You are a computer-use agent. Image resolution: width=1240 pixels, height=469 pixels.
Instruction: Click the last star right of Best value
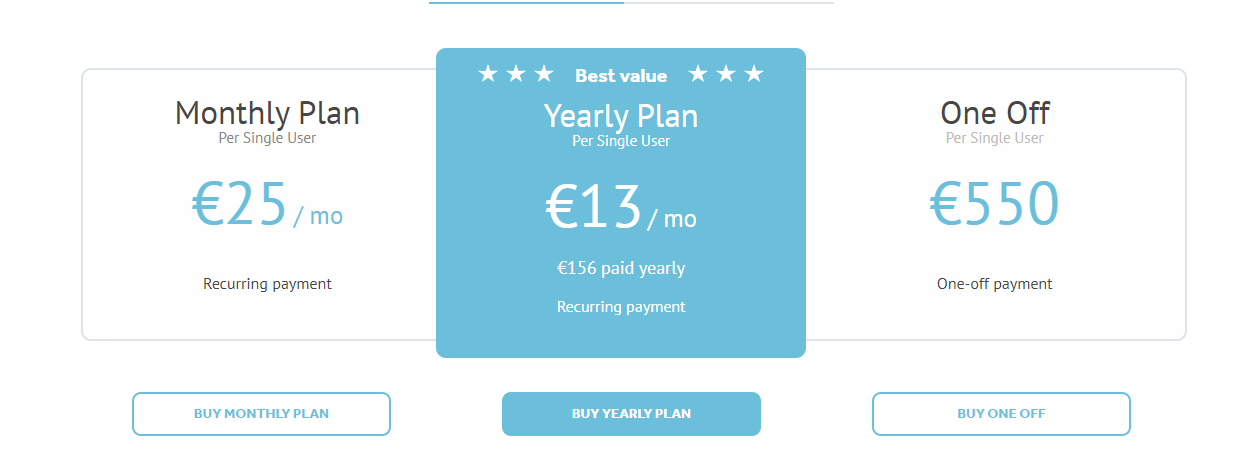tap(754, 74)
